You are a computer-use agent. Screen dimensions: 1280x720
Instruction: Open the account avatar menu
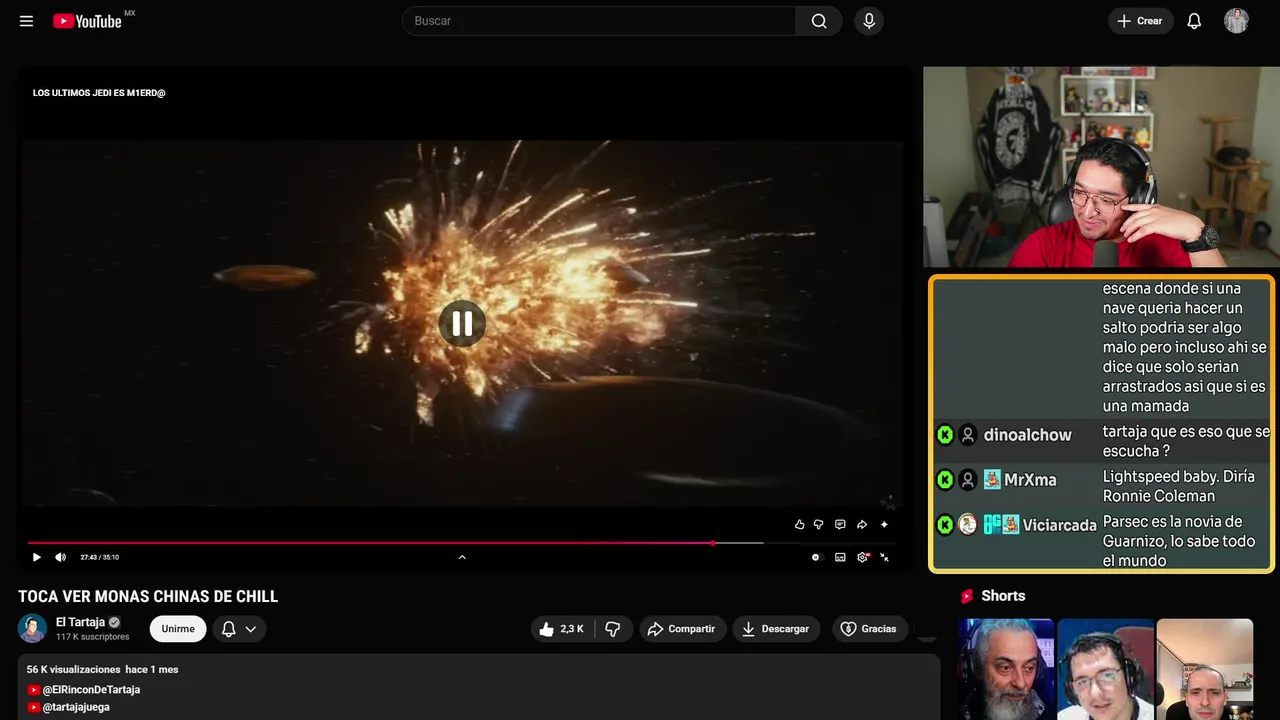(x=1236, y=21)
